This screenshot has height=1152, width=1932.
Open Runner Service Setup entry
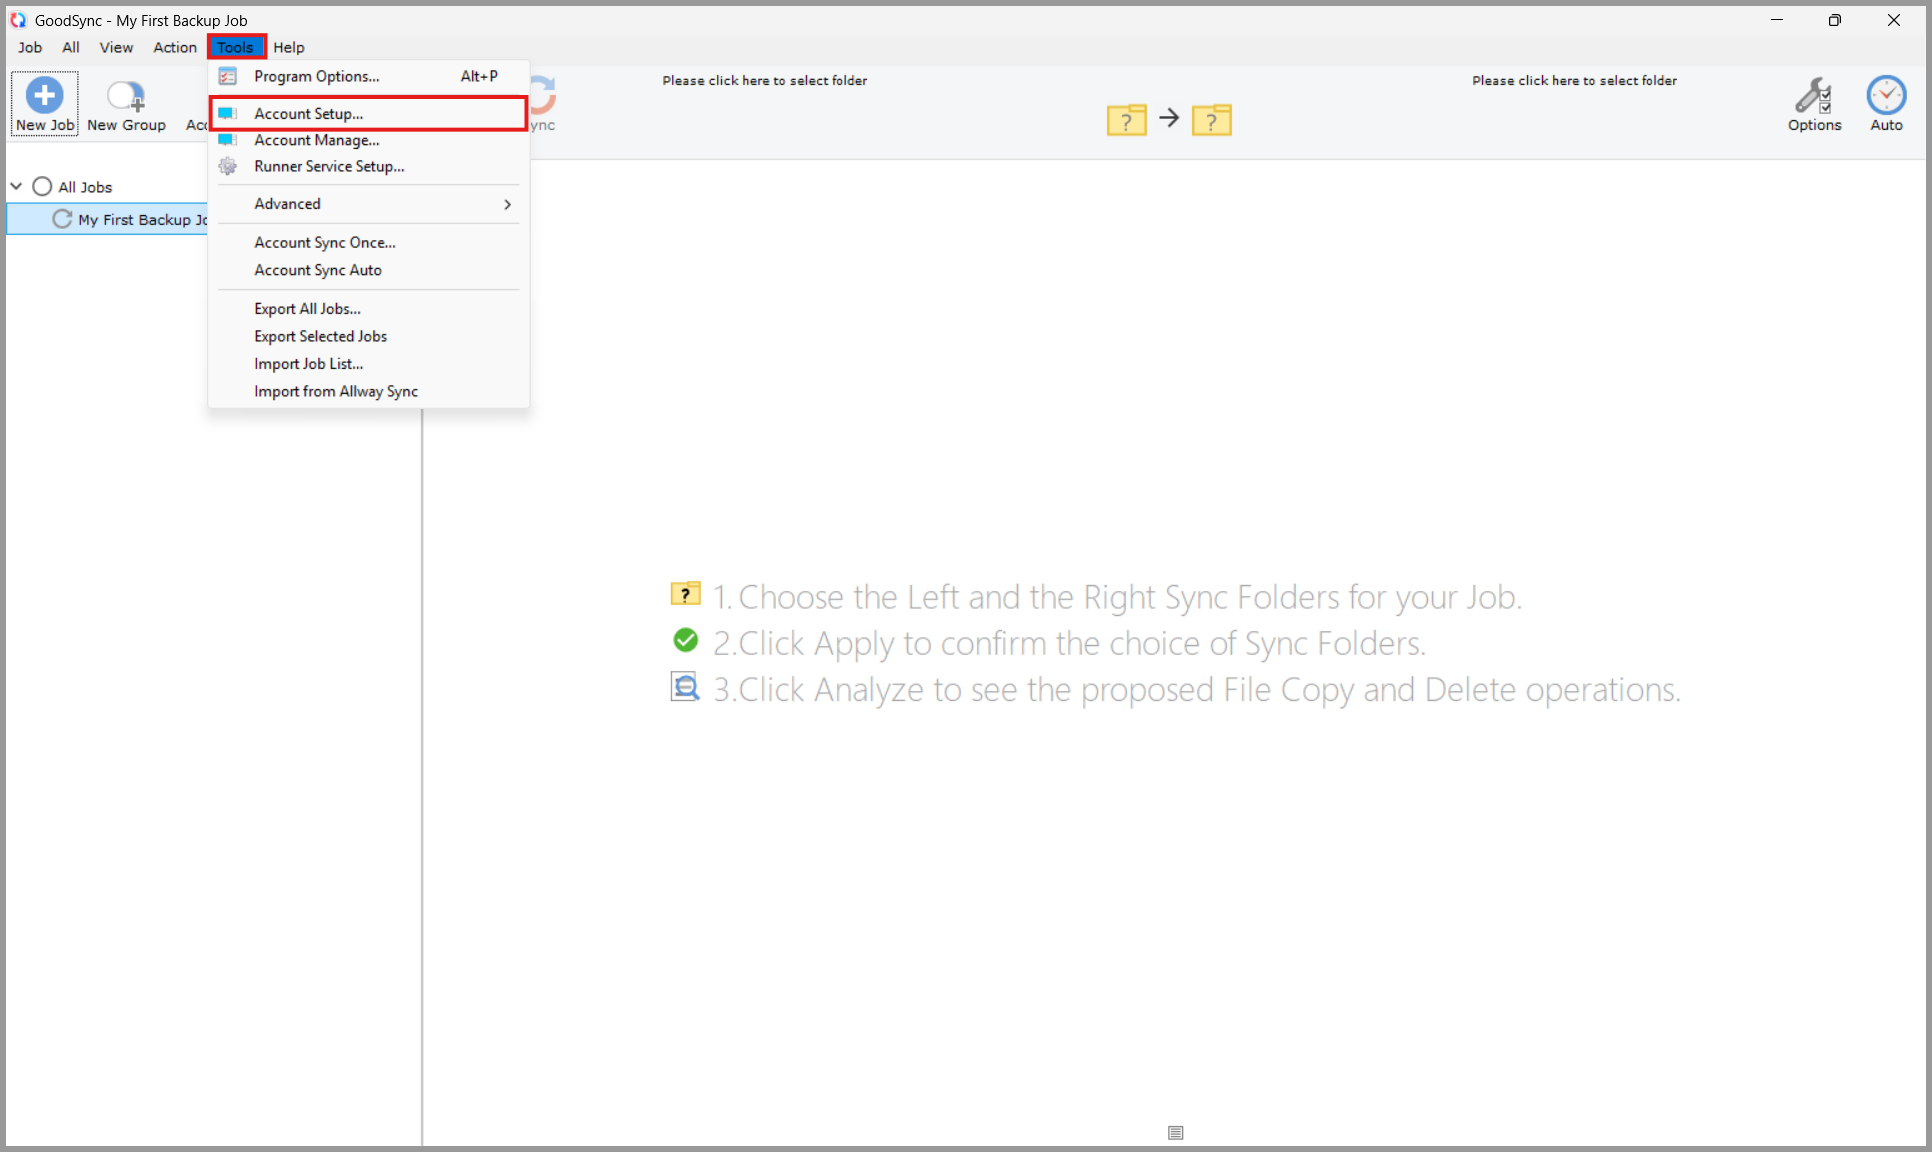point(369,166)
